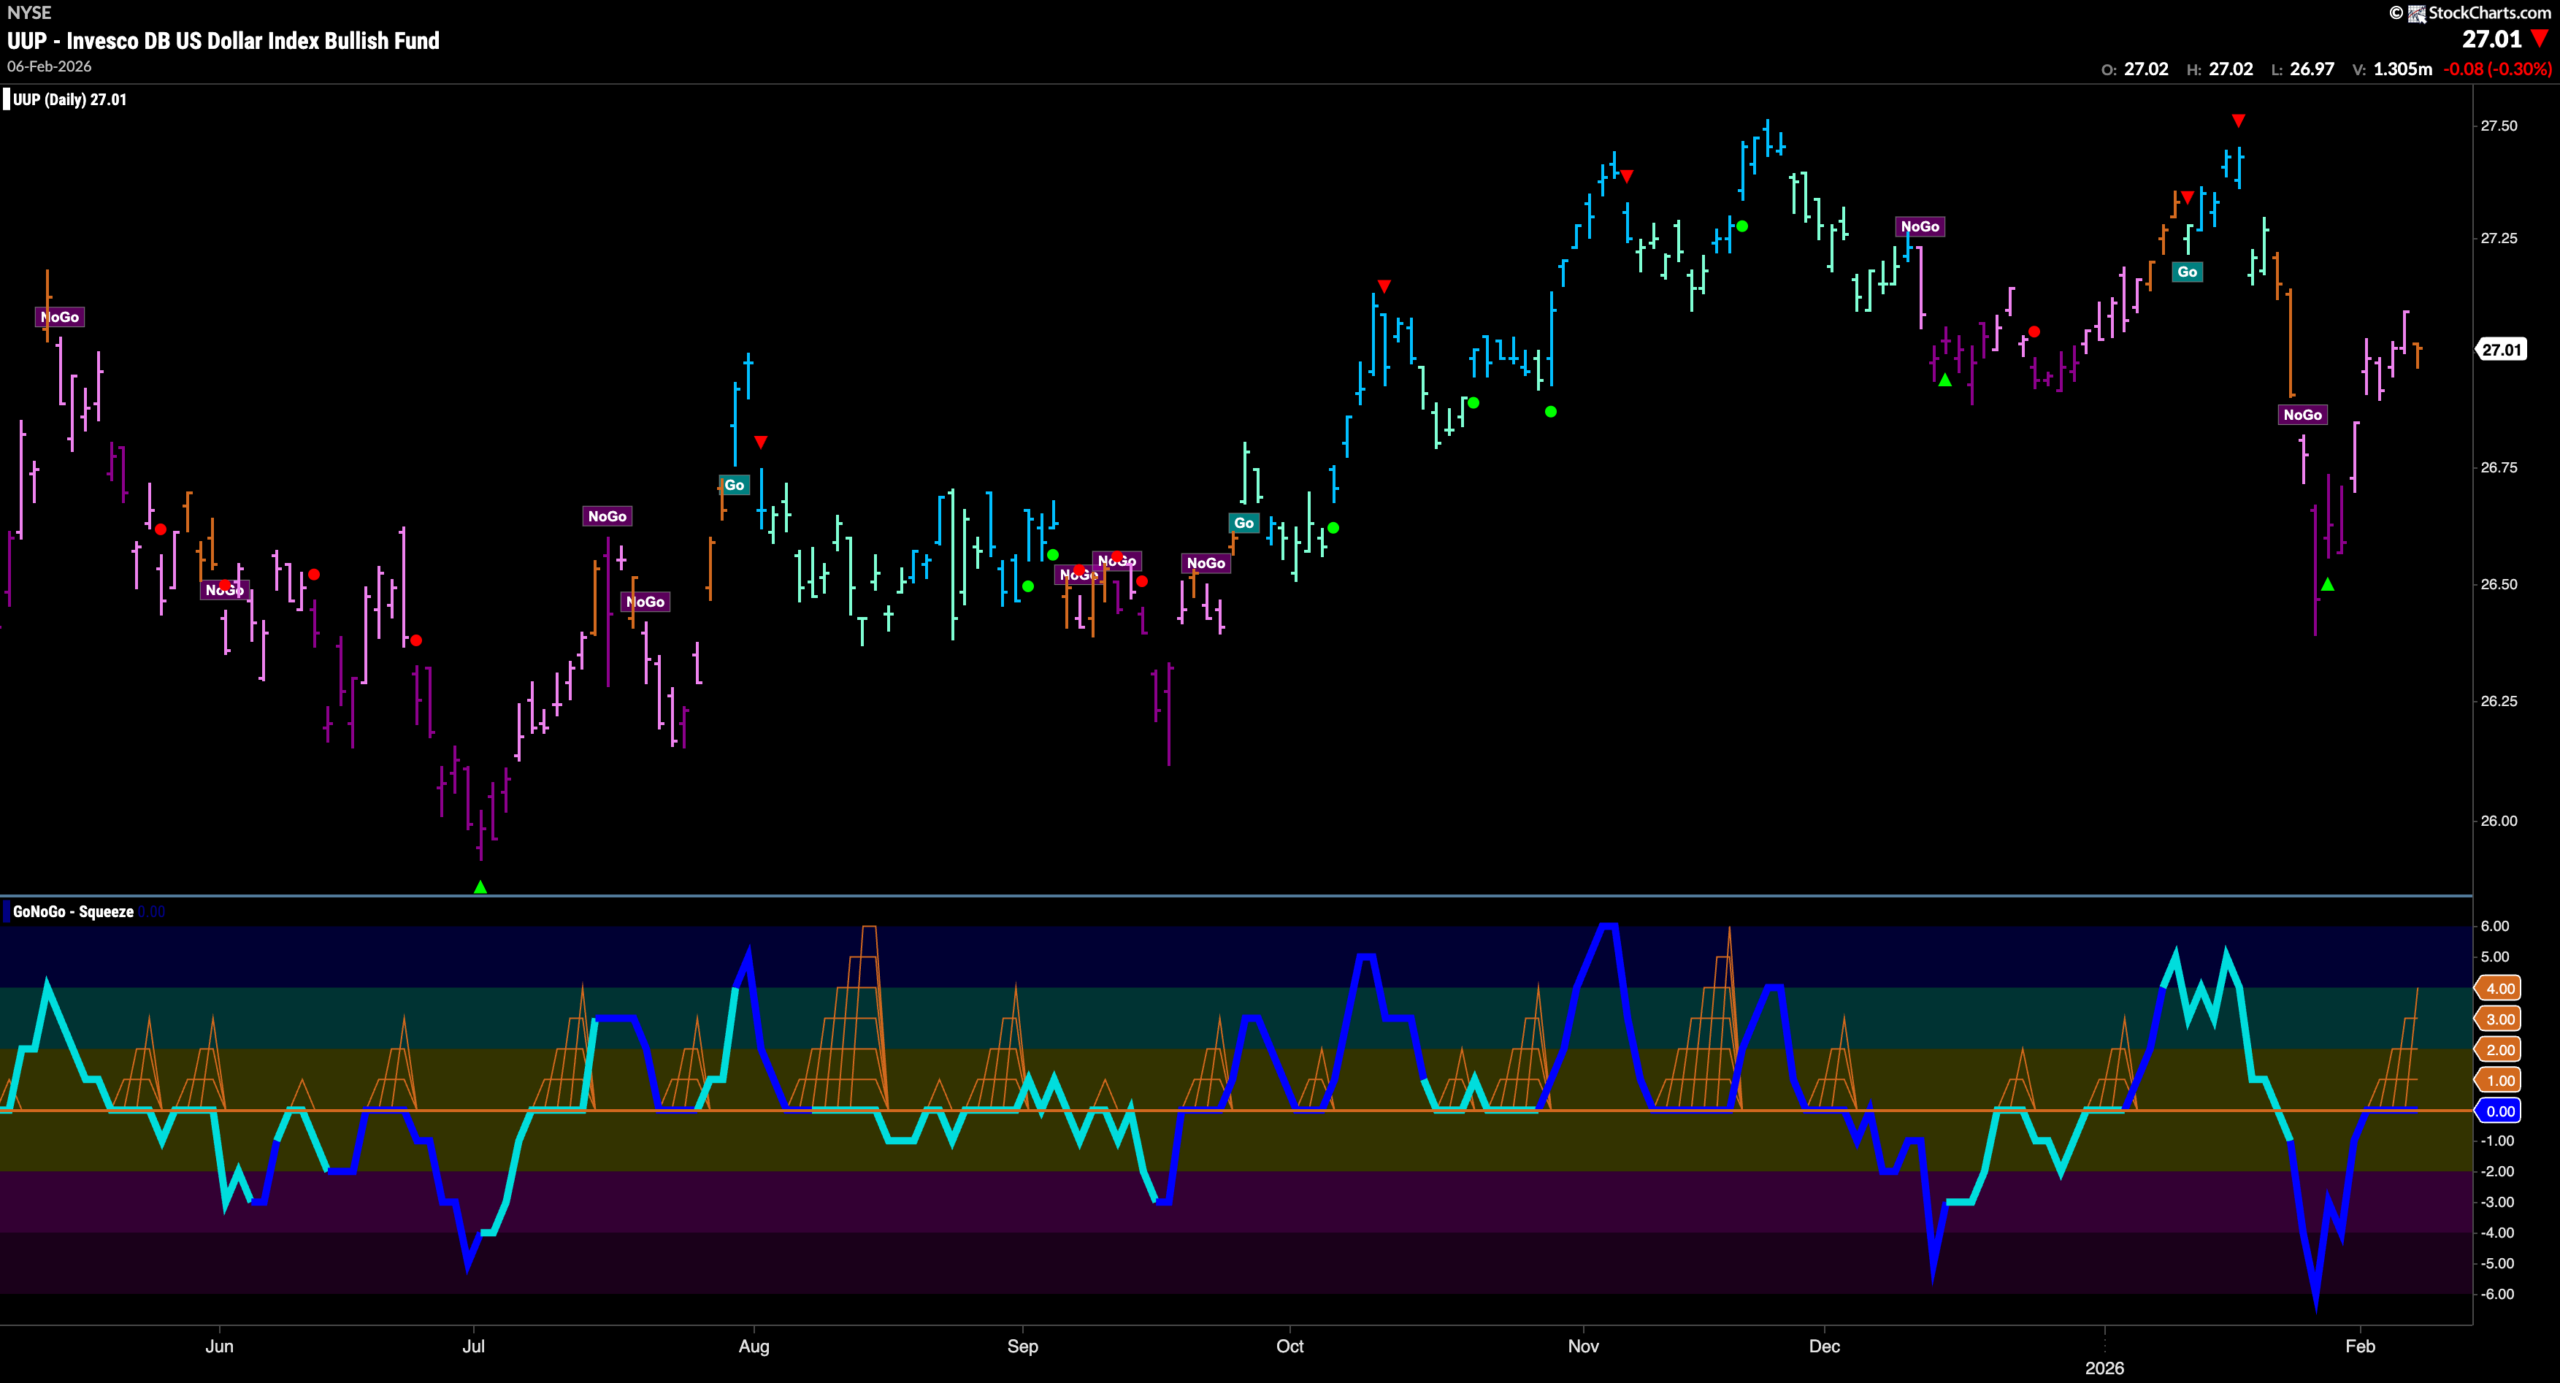The height and width of the screenshot is (1383, 2560).
Task: Click the red triangle next to the August spike
Action: tap(761, 442)
